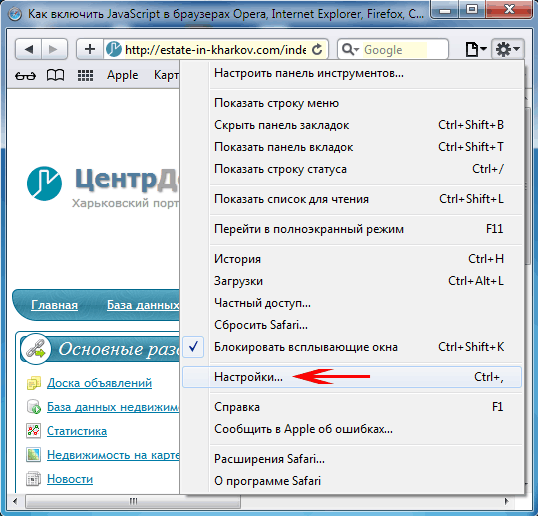This screenshot has height=516, width=538.
Task: Open Top Sites grid icon
Action: [x=85, y=75]
